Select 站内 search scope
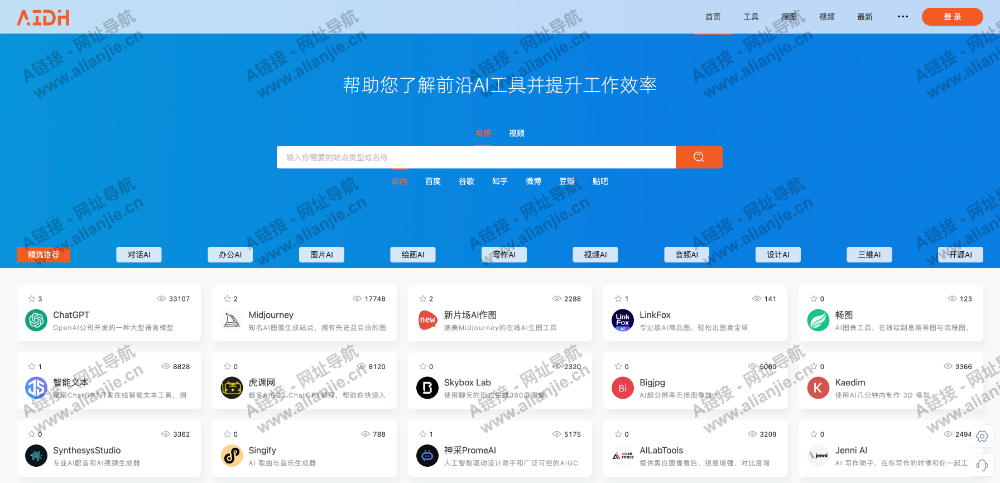 coord(399,181)
